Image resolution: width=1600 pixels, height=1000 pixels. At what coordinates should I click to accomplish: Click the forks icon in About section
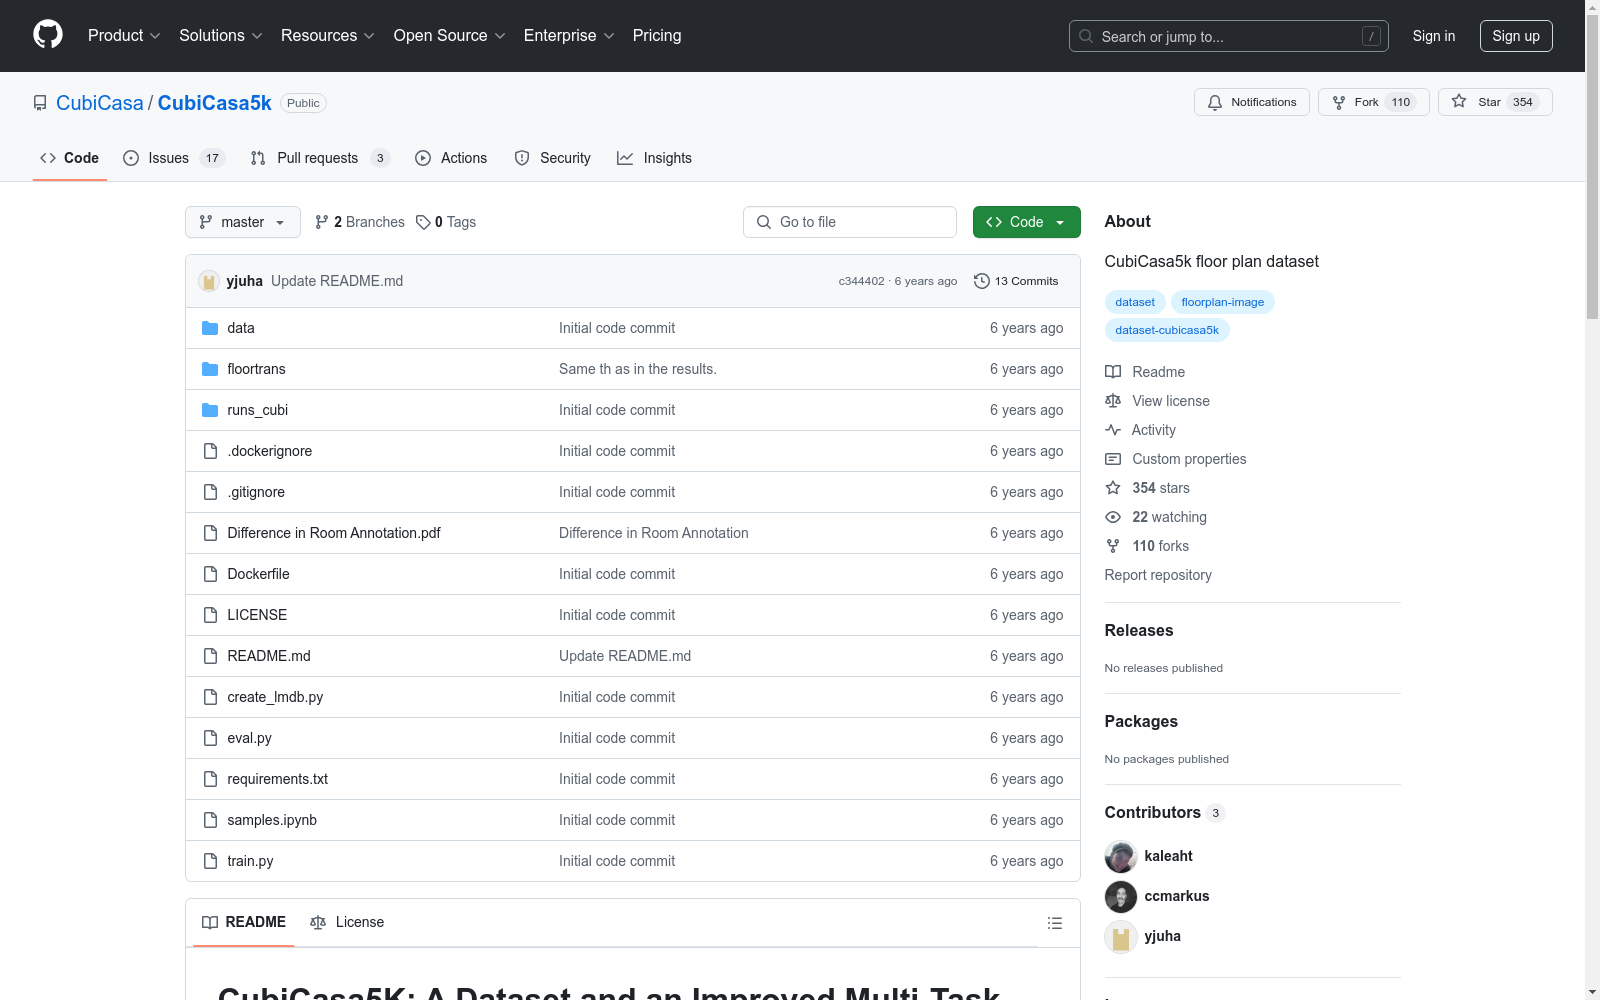point(1113,546)
